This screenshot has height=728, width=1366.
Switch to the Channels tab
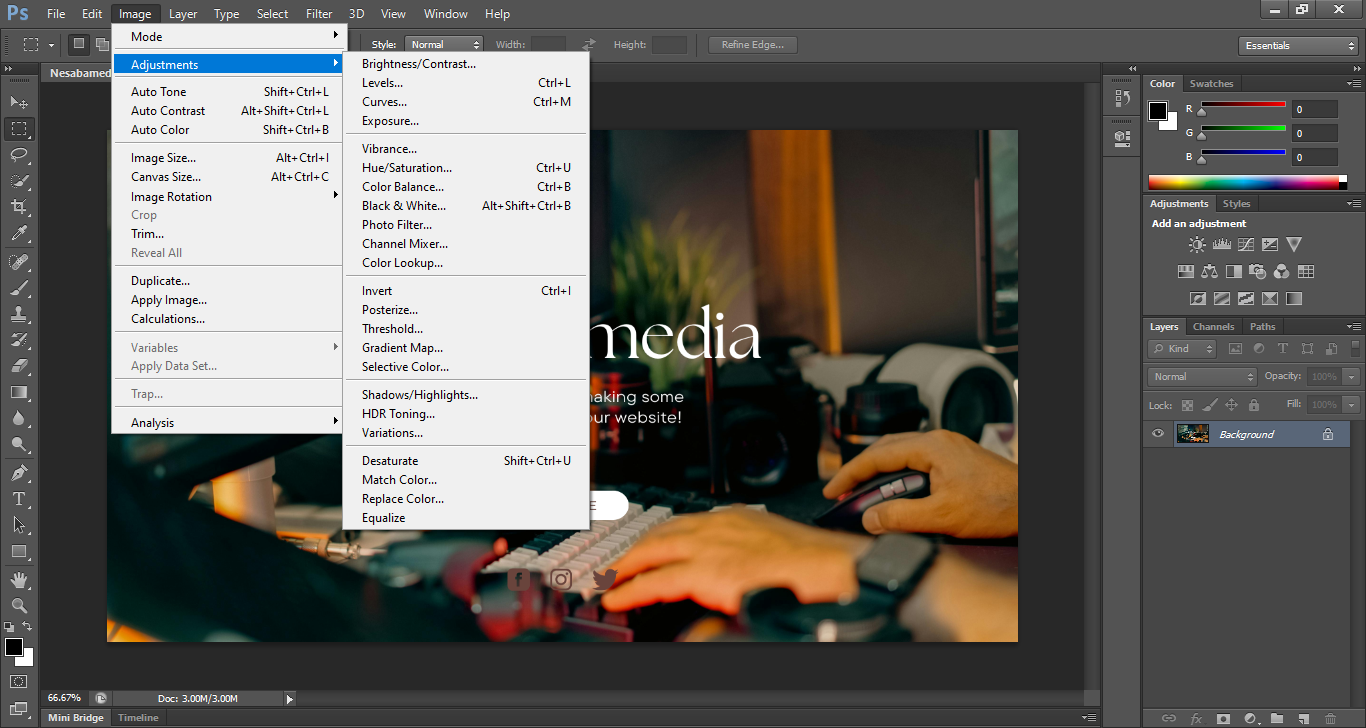point(1213,327)
